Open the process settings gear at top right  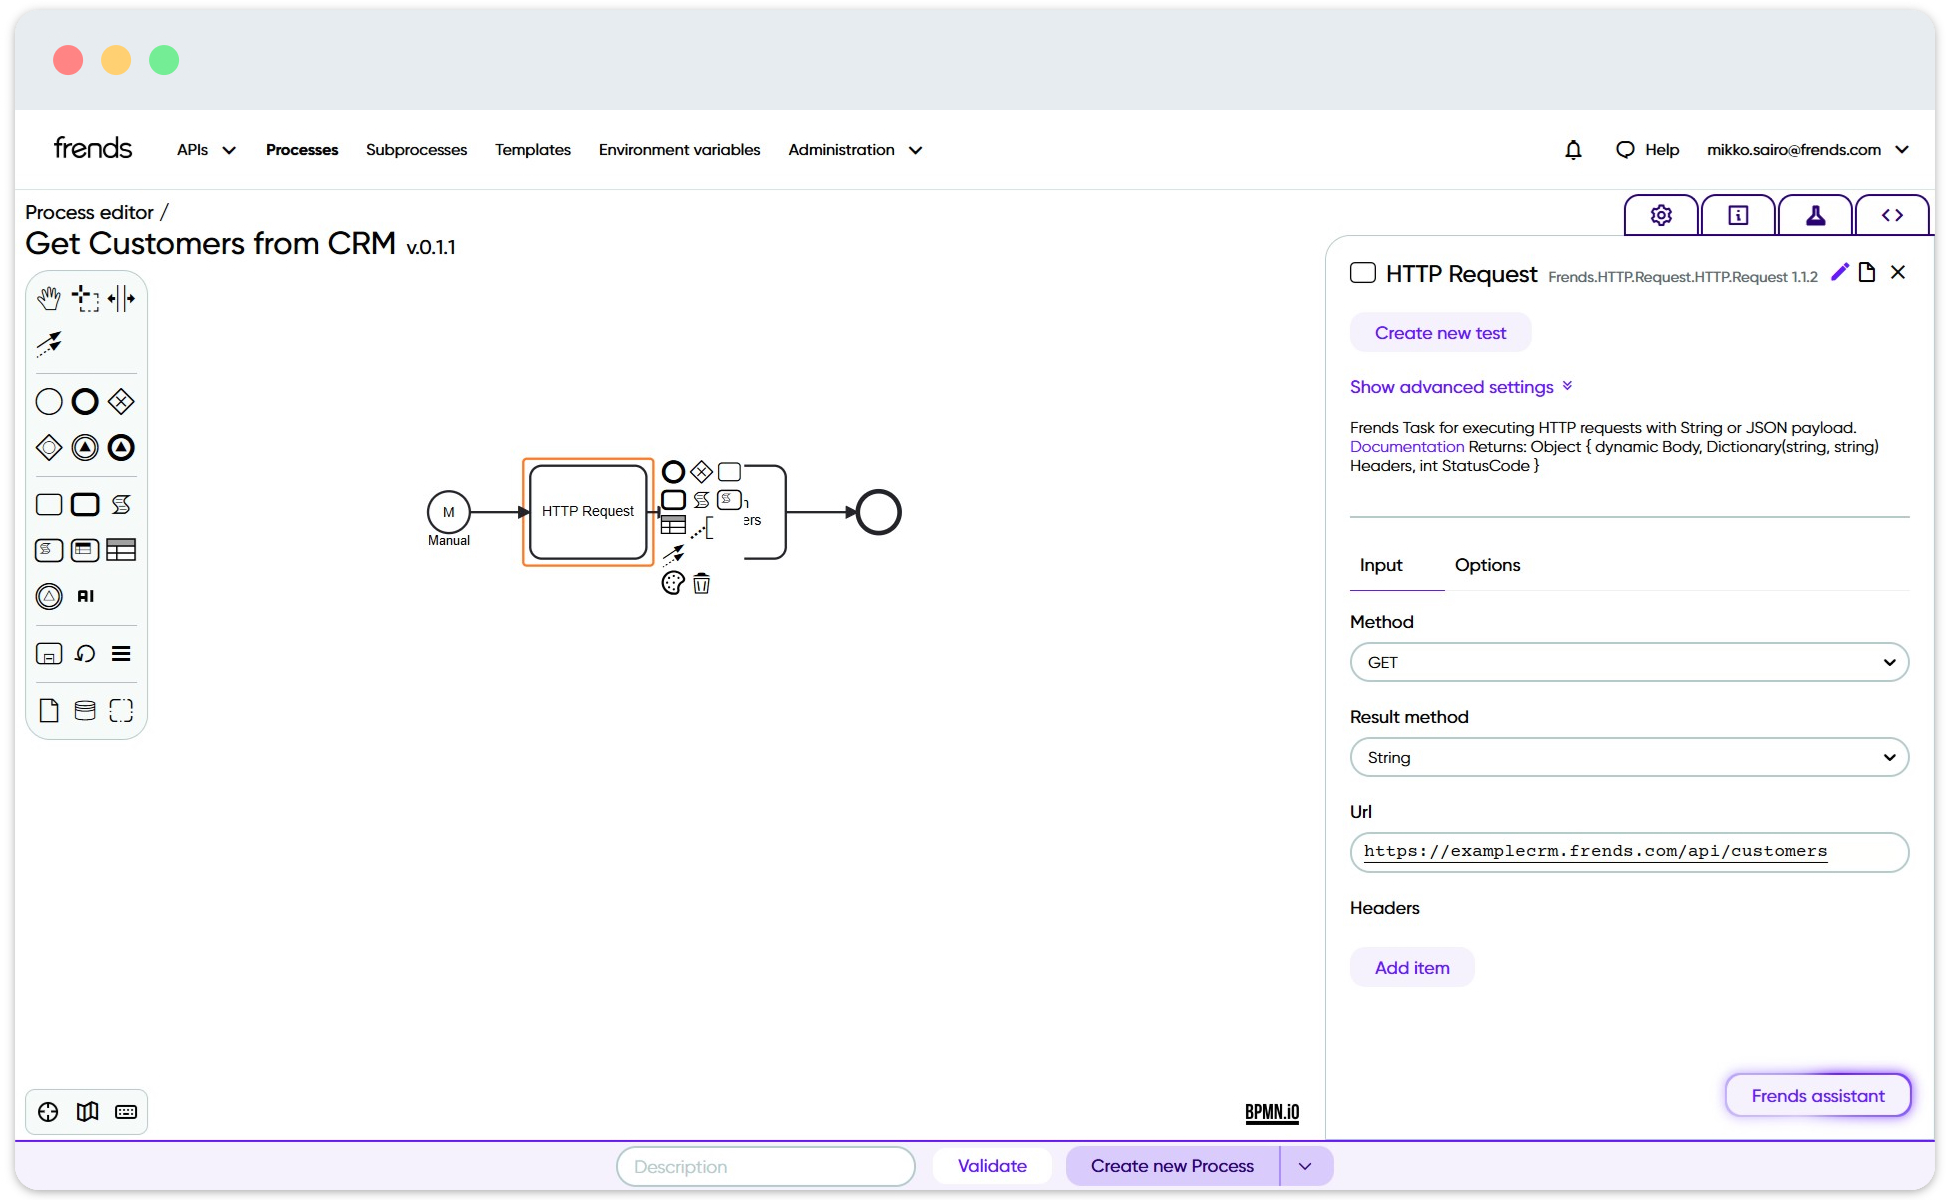point(1660,214)
